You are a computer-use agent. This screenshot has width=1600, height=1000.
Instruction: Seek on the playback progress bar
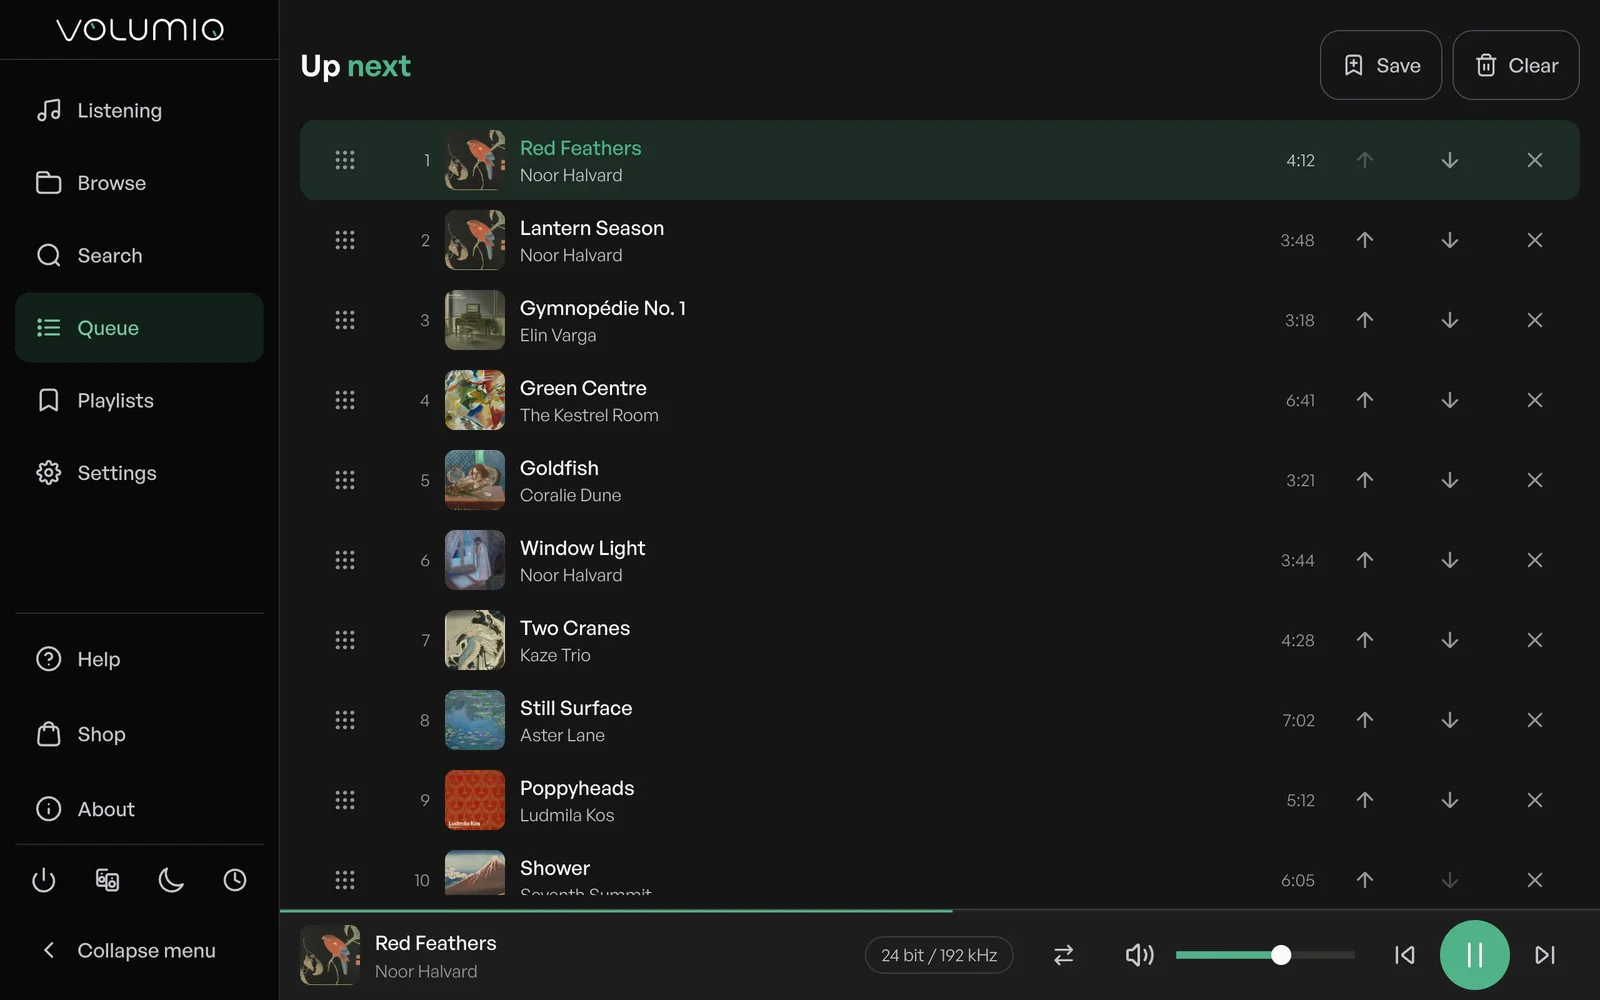(x=940, y=911)
